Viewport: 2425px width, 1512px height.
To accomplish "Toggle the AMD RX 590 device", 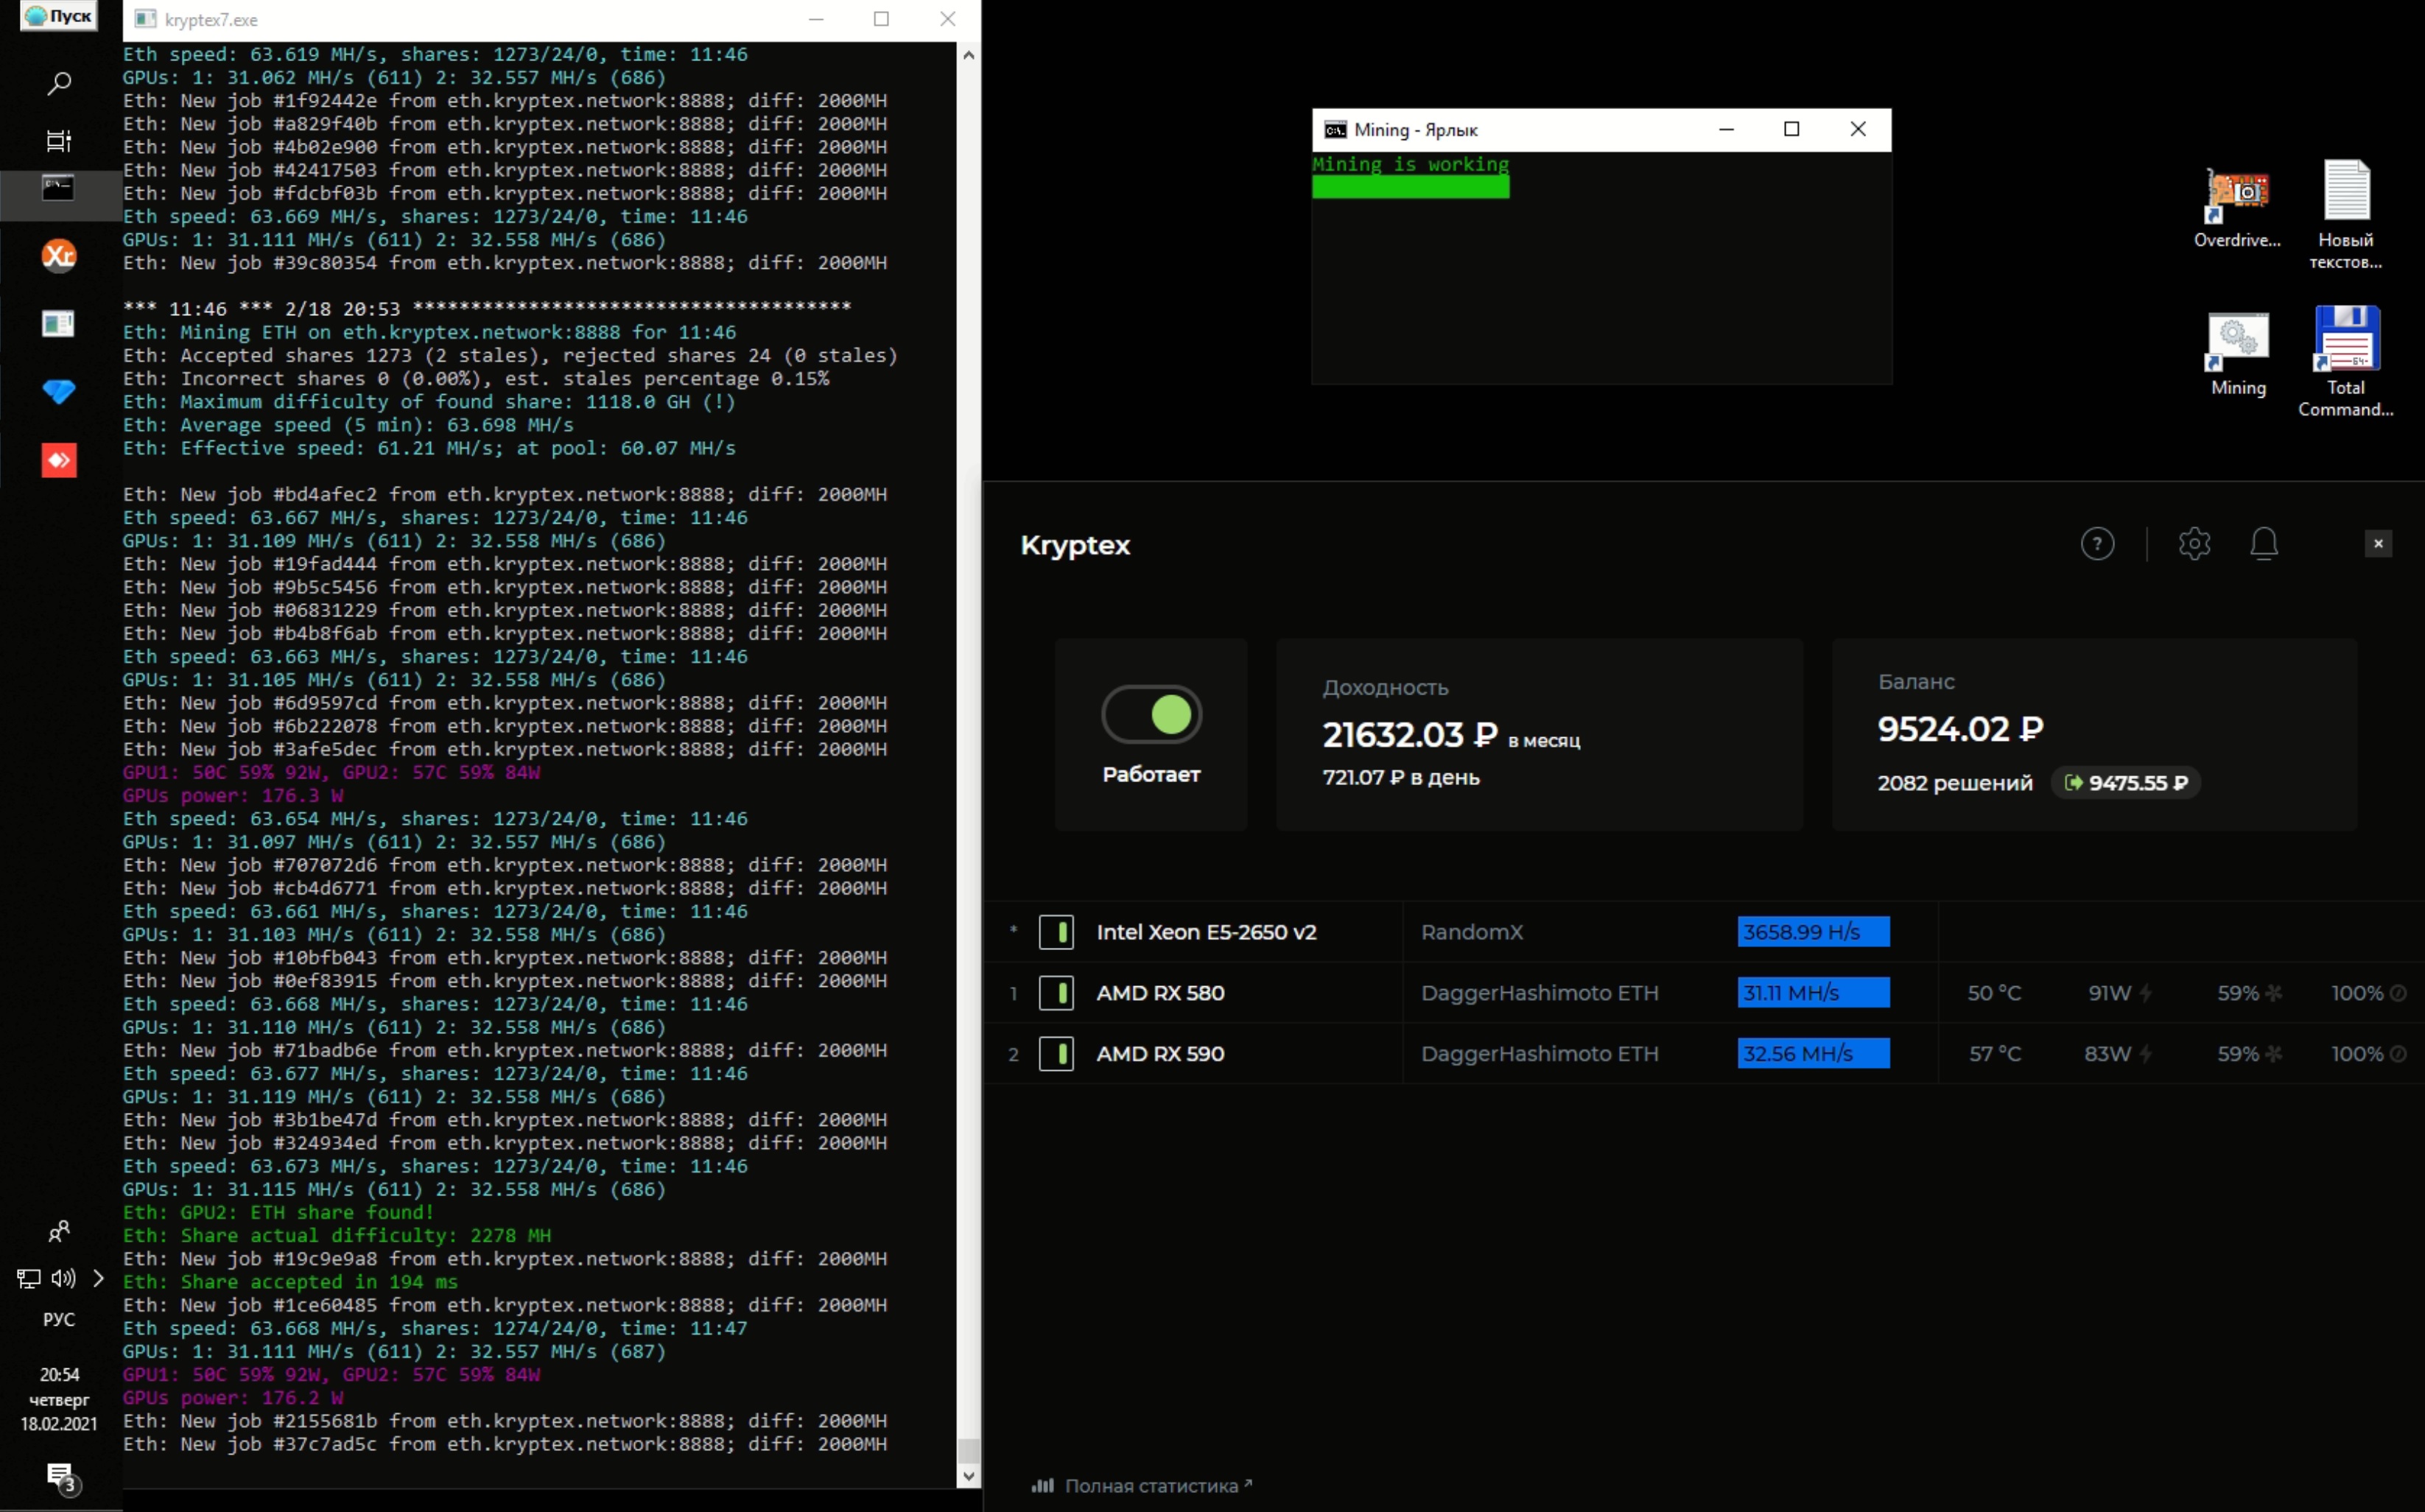I will 1056,1054.
